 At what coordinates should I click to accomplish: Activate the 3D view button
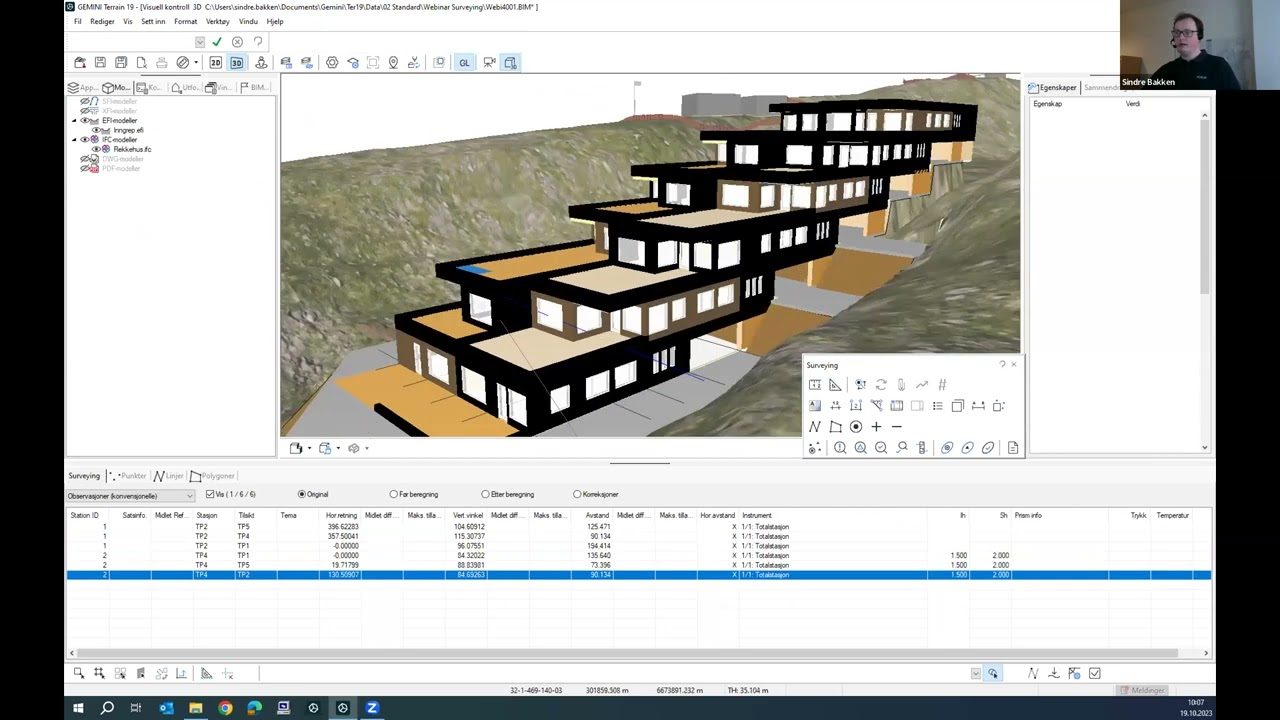click(x=237, y=62)
